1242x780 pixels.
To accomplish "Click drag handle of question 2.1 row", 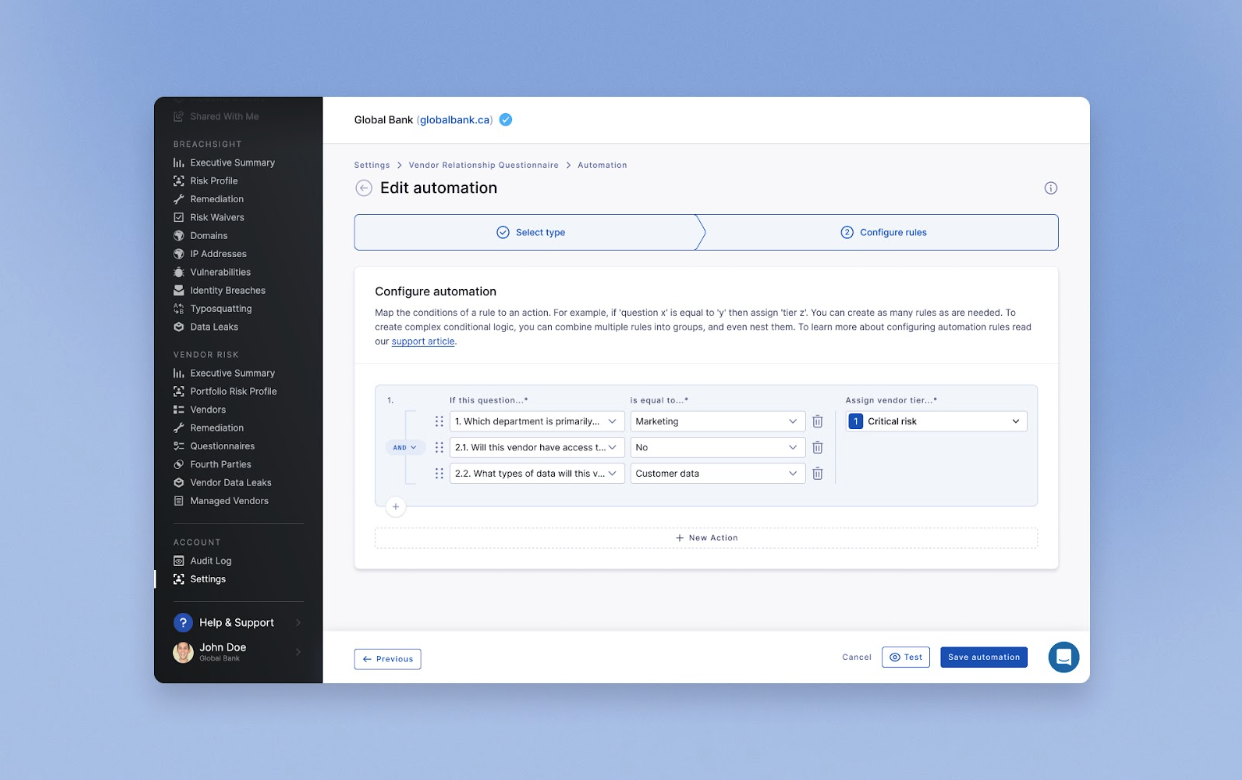I will click(439, 448).
